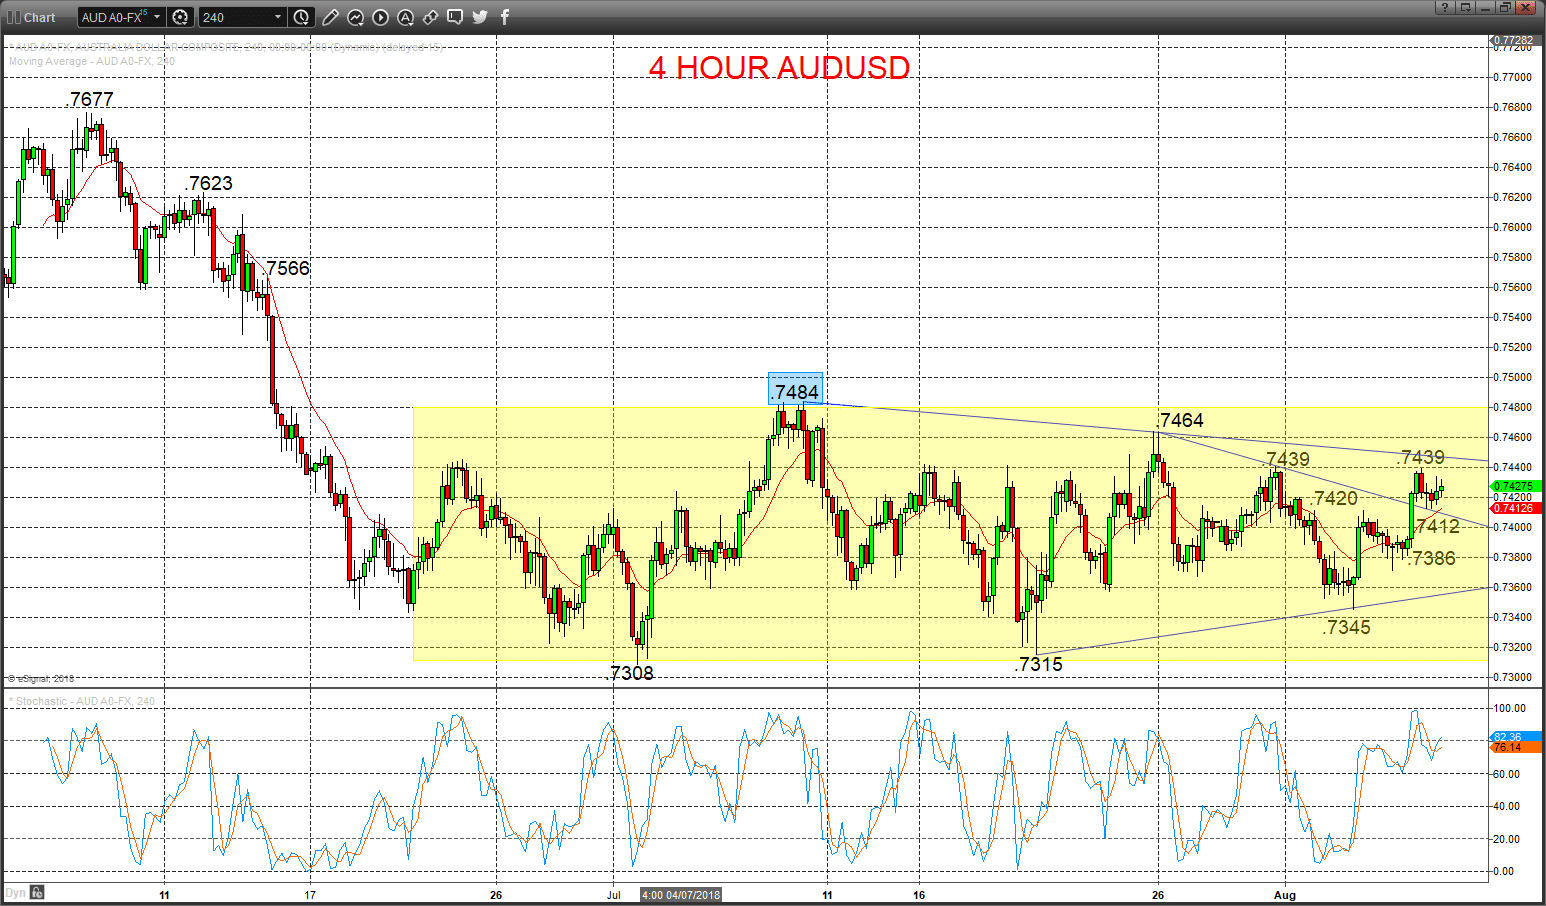Screen dimensions: 1546x906
Task: Open the alerts circled-A icon
Action: pyautogui.click(x=405, y=17)
